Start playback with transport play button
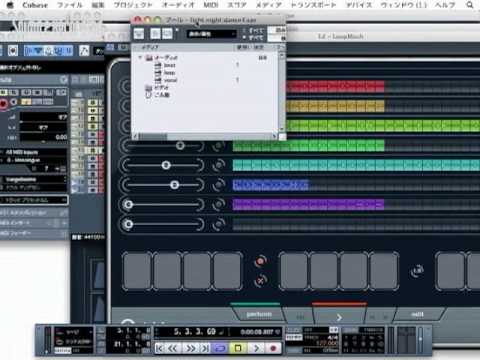Image resolution: width=480 pixels, height=360 pixels. pos(256,348)
